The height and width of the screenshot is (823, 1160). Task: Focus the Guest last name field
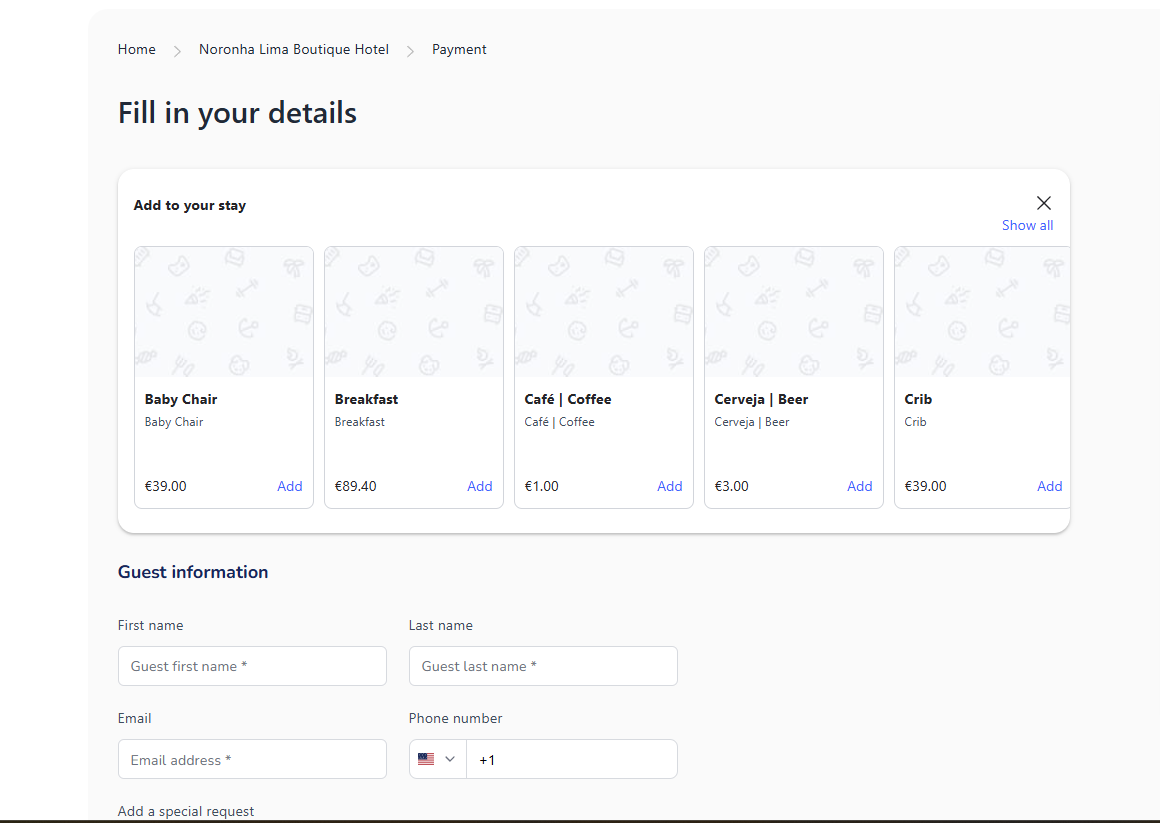543,666
